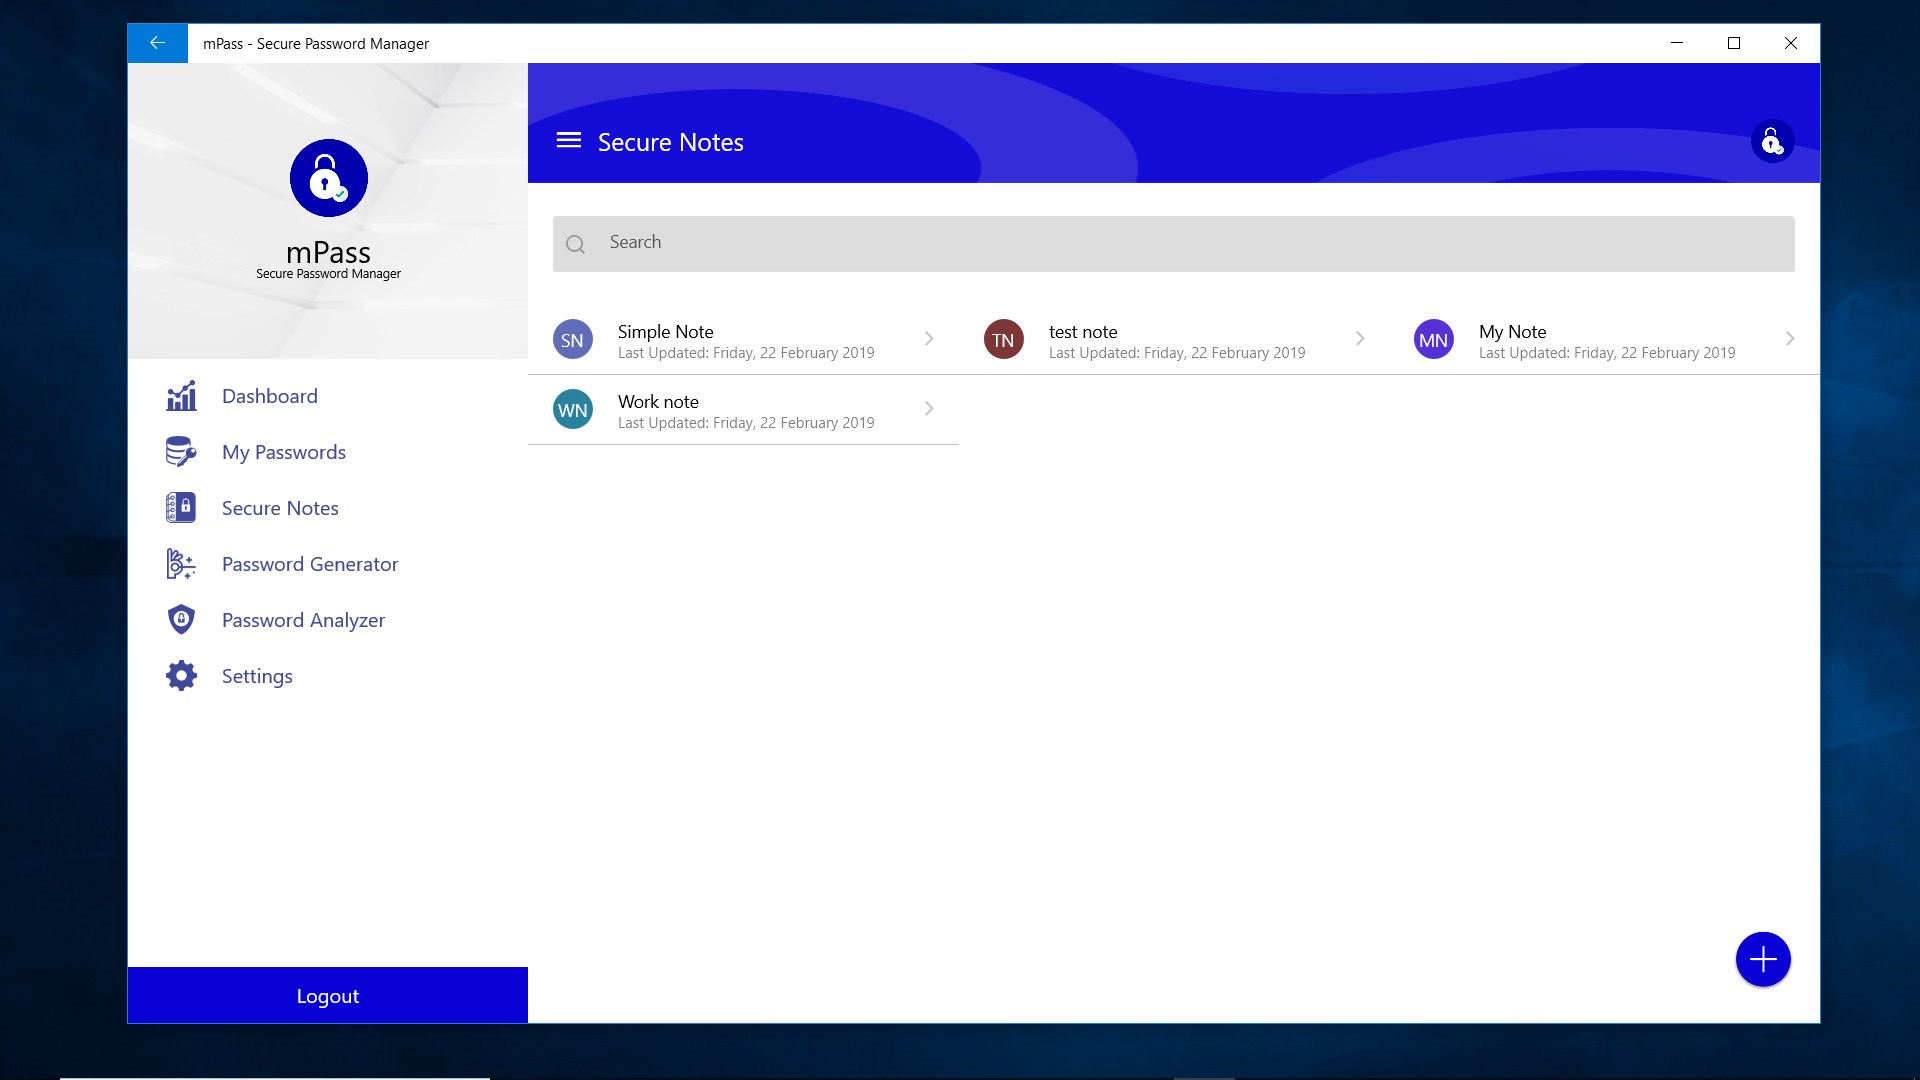Click the Settings gear icon

[x=181, y=676]
